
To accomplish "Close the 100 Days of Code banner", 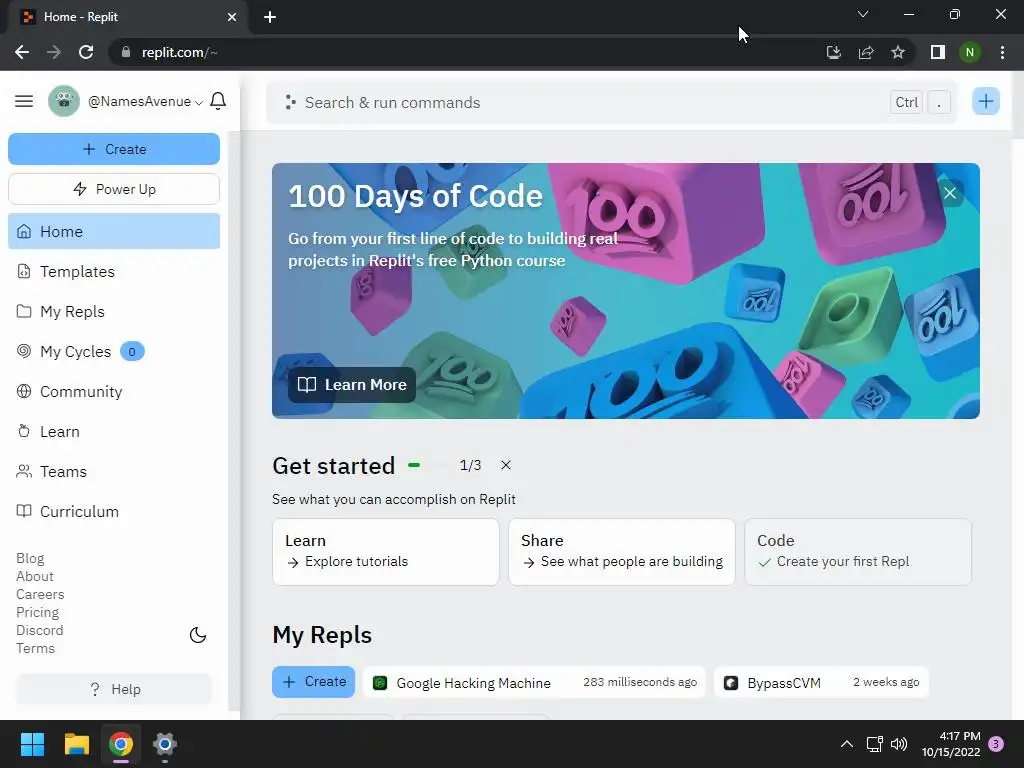I will point(950,193).
